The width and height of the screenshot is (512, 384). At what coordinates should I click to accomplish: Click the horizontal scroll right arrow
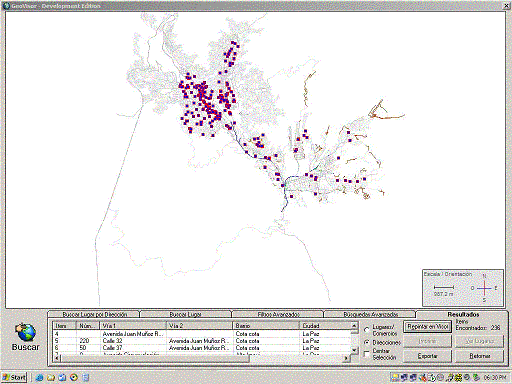coord(347,358)
